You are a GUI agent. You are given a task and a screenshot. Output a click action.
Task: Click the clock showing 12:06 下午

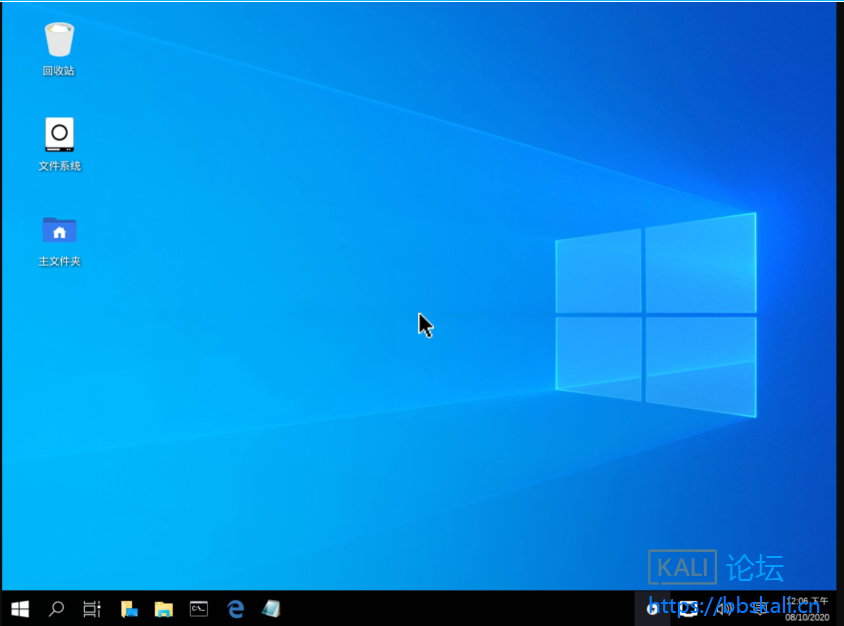806,602
